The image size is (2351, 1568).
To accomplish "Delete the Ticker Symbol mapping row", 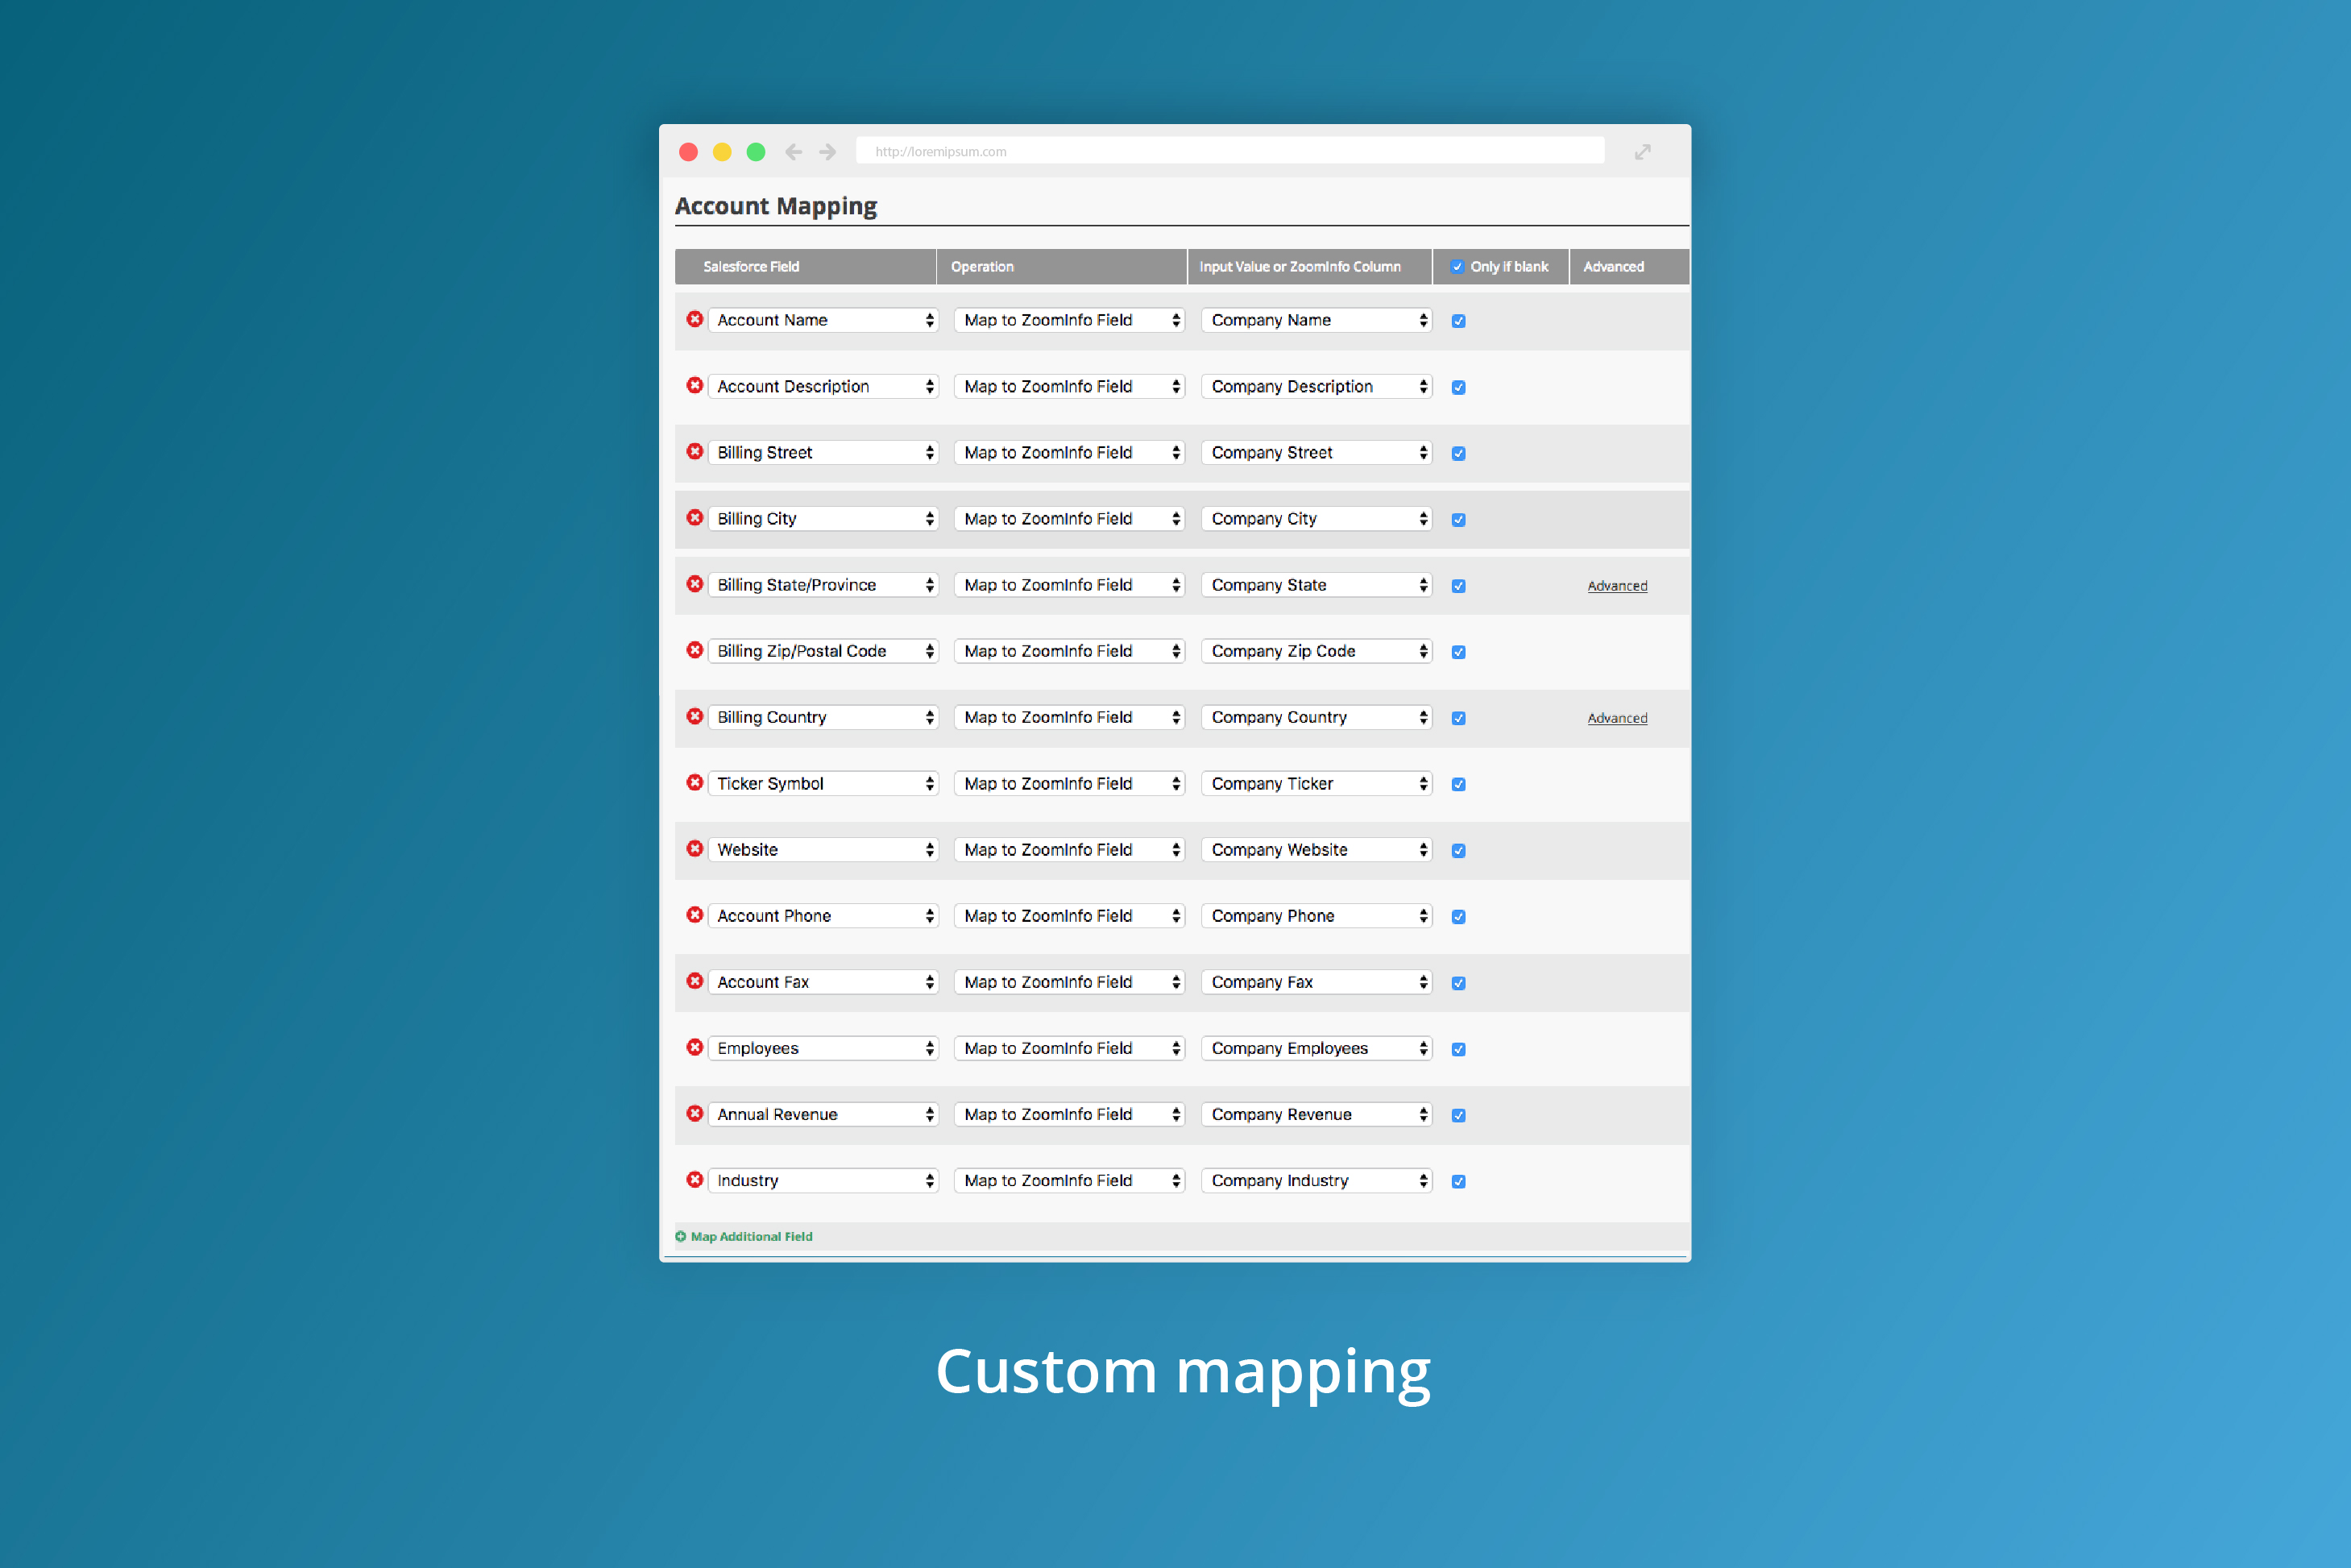I will click(695, 783).
